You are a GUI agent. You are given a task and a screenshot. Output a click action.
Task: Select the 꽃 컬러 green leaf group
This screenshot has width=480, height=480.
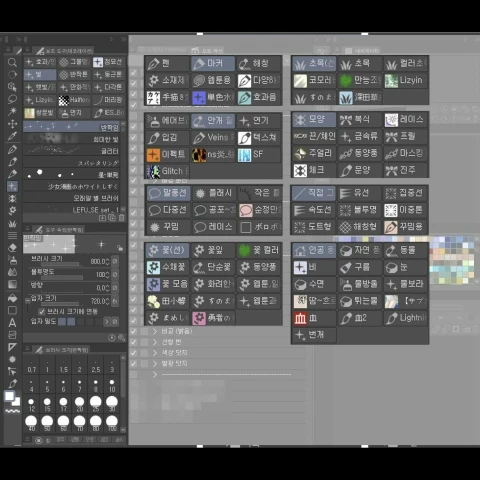(x=259, y=250)
